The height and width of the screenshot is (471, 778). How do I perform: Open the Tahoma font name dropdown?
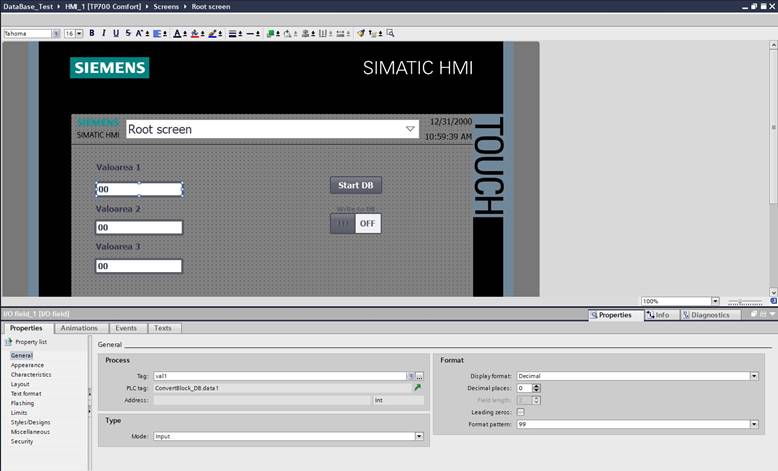click(57, 33)
